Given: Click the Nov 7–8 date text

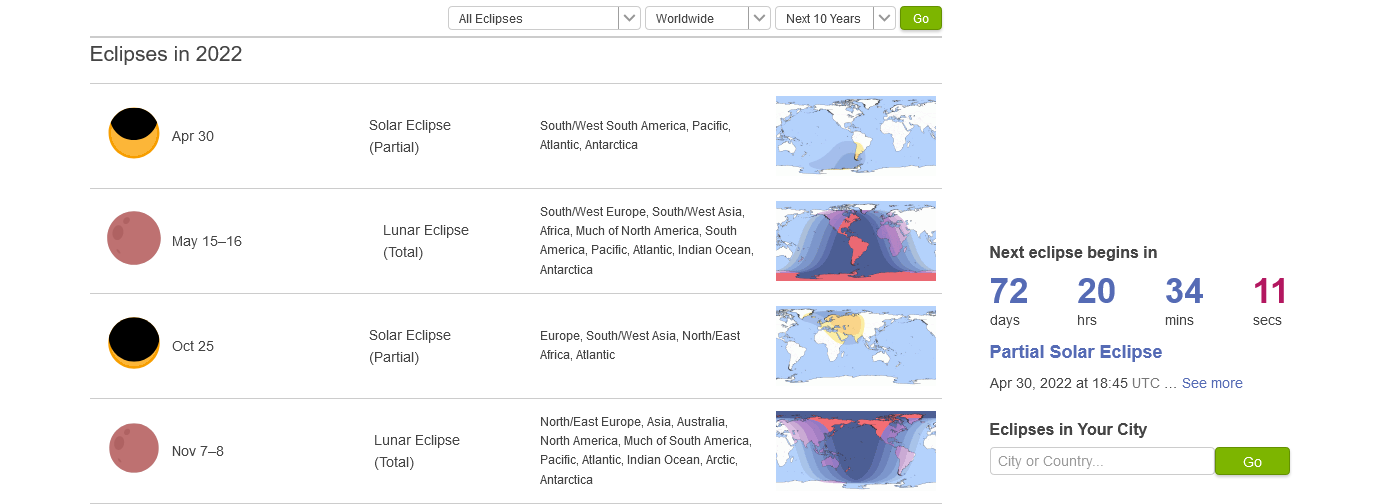Looking at the screenshot, I should (198, 451).
